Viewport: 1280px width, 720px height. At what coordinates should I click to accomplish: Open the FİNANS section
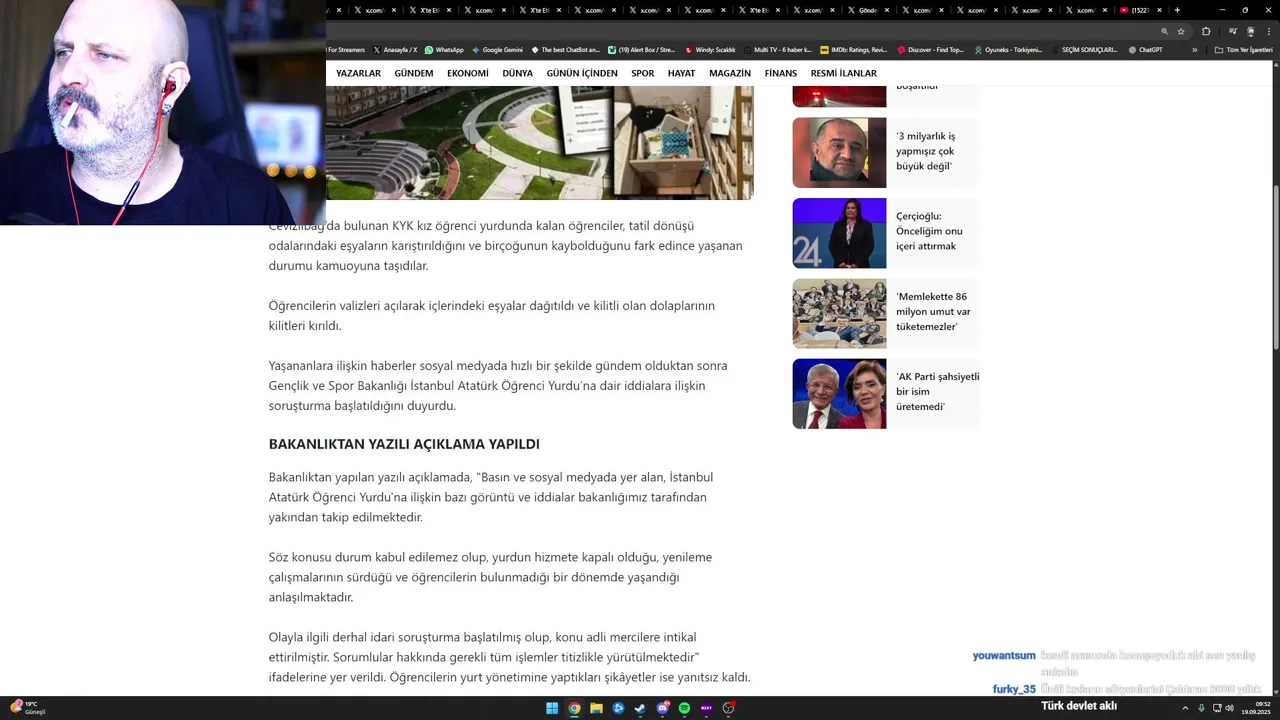pos(781,73)
